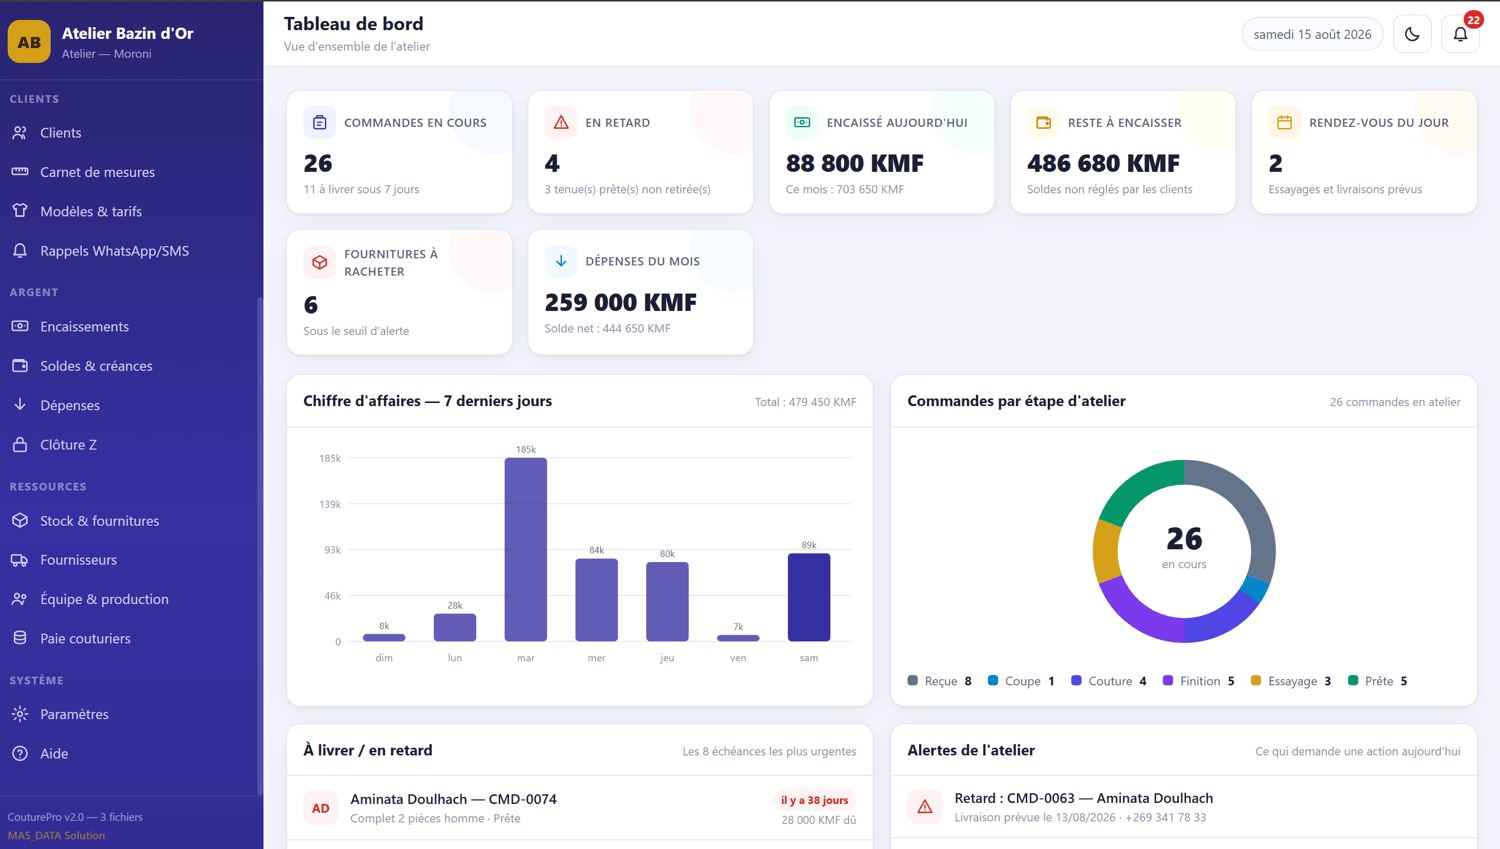The height and width of the screenshot is (849, 1500).
Task: Click the tallest bar for mardi
Action: [526, 549]
